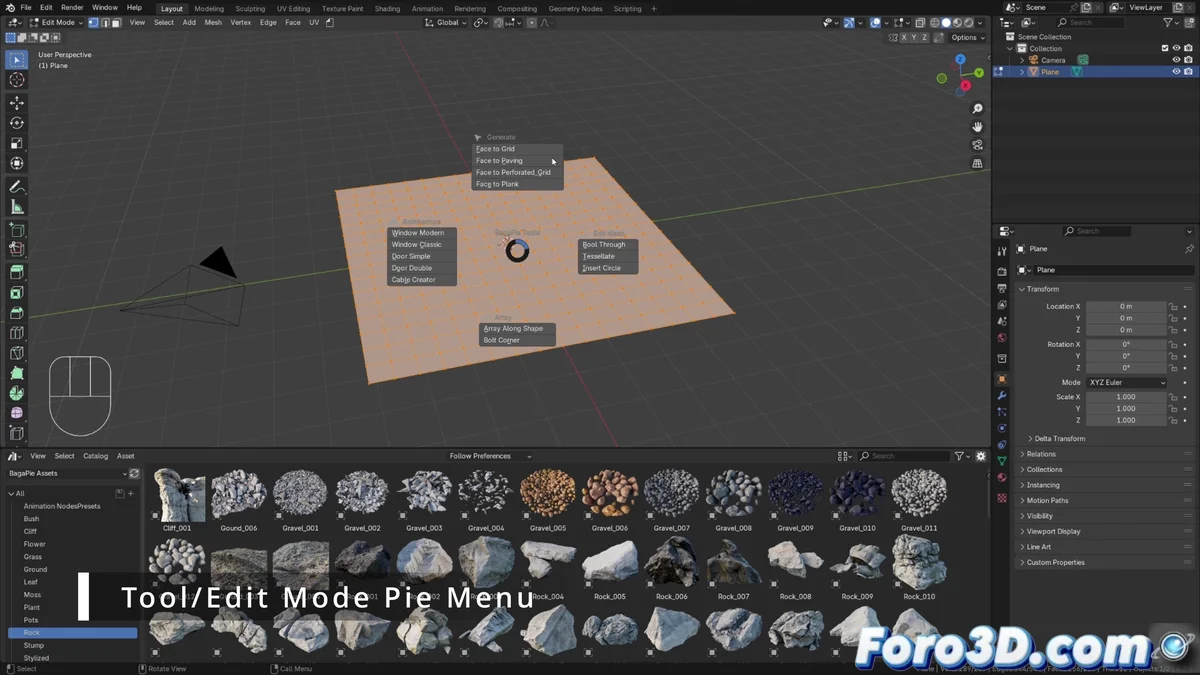Click the pan hand gizmo icon
Image resolution: width=1200 pixels, height=675 pixels.
point(977,127)
